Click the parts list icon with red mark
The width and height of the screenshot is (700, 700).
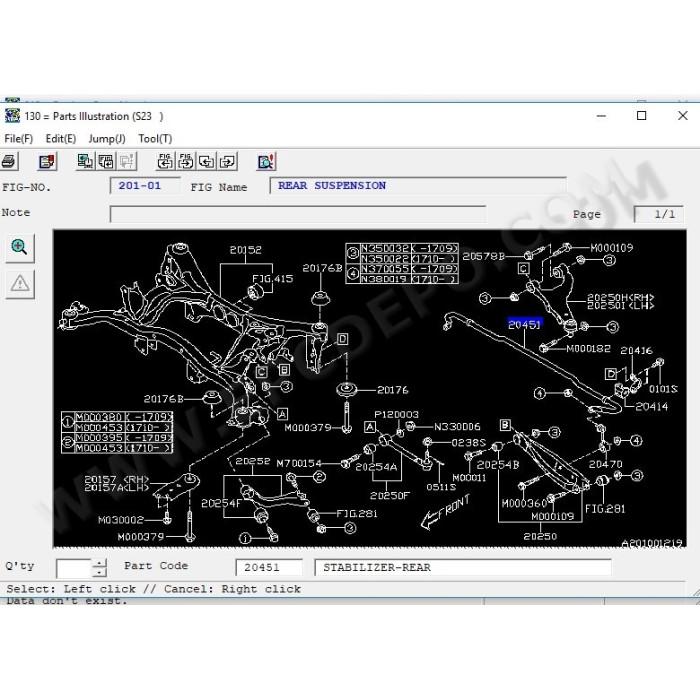[46, 162]
